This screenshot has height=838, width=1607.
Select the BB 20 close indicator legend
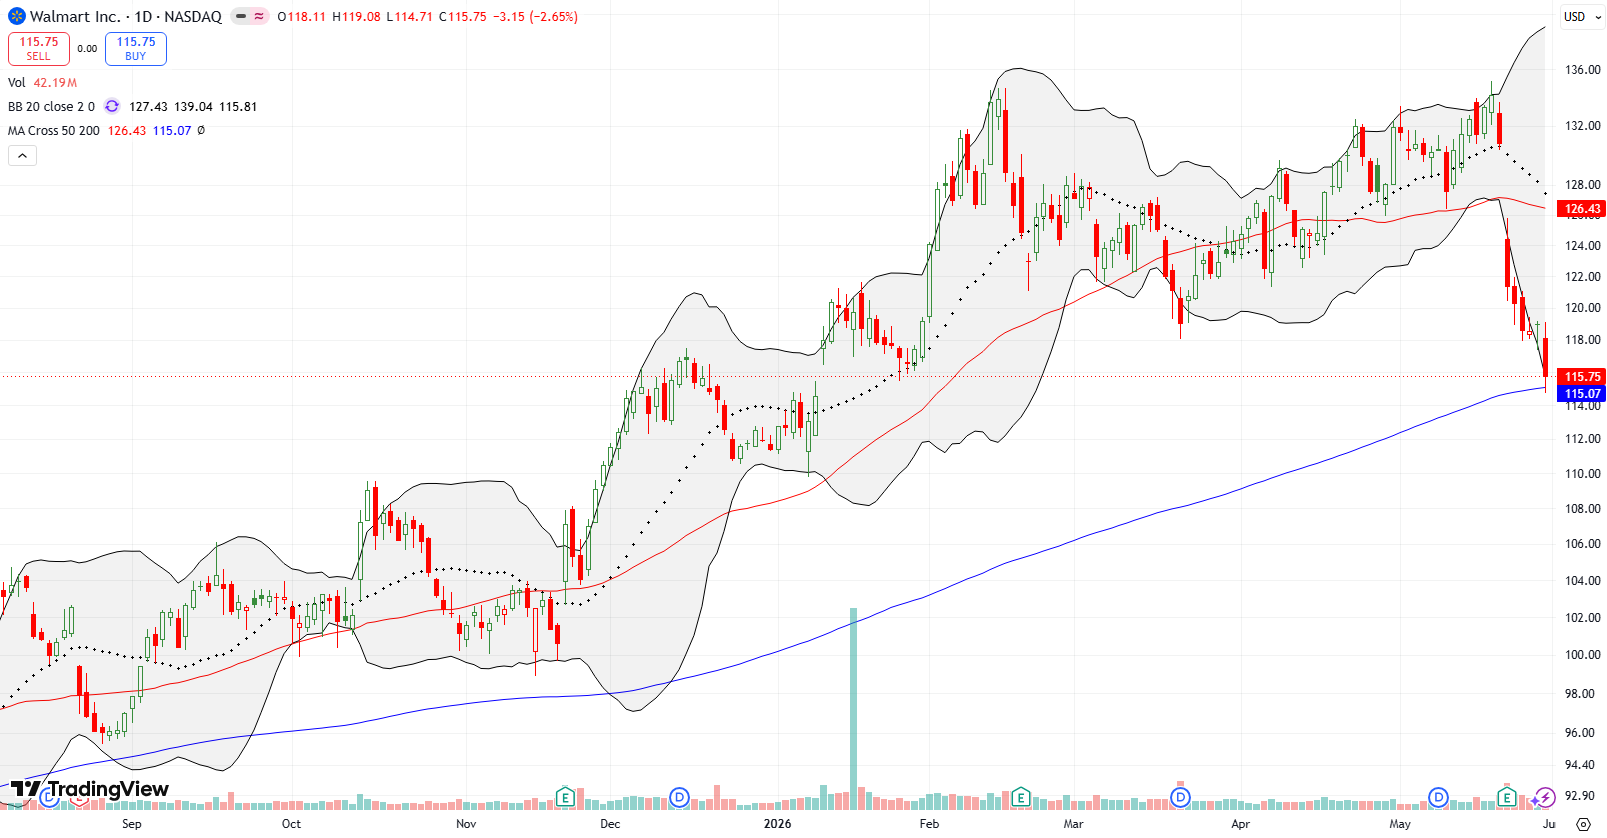[51, 107]
